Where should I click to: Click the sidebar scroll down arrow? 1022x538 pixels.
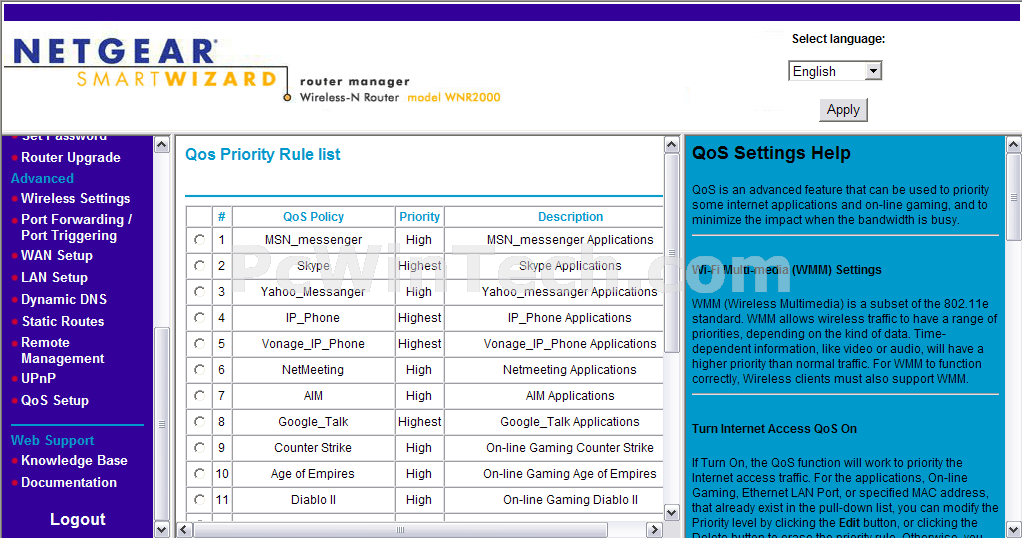pos(162,529)
